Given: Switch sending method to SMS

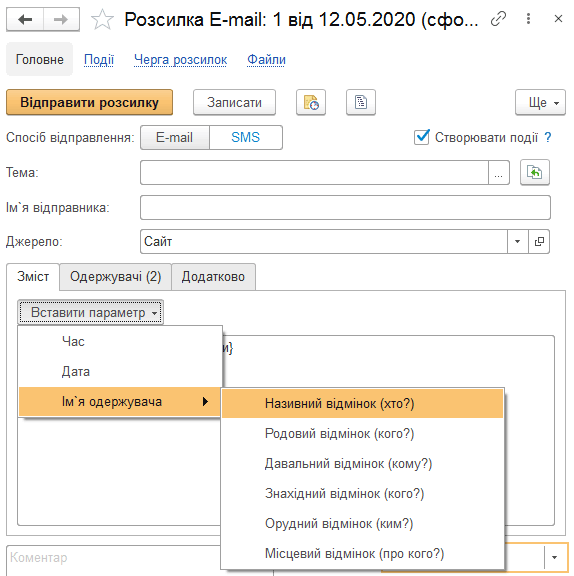Looking at the screenshot, I should tap(246, 137).
